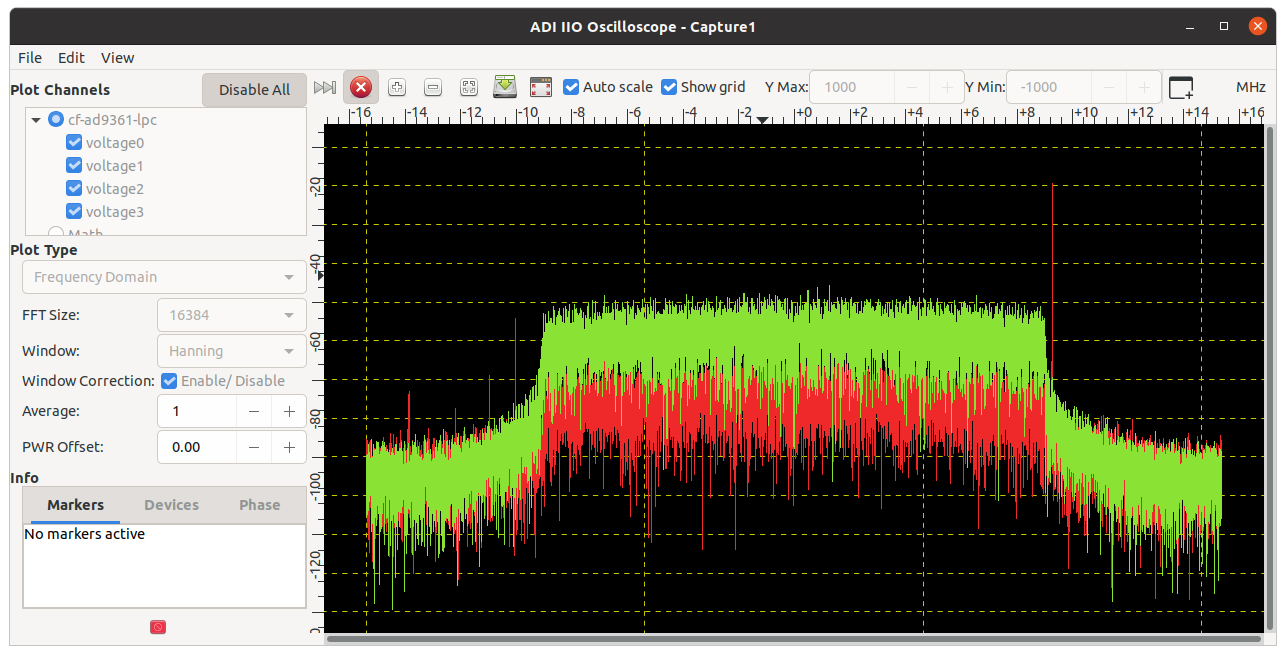
Task: Click the new plot window icon
Action: (x=1181, y=88)
